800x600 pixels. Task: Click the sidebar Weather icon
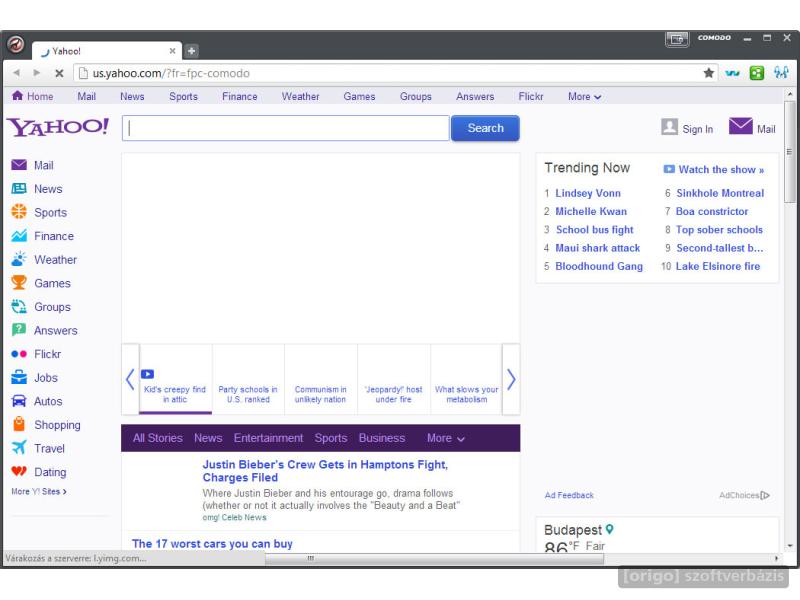(19, 259)
